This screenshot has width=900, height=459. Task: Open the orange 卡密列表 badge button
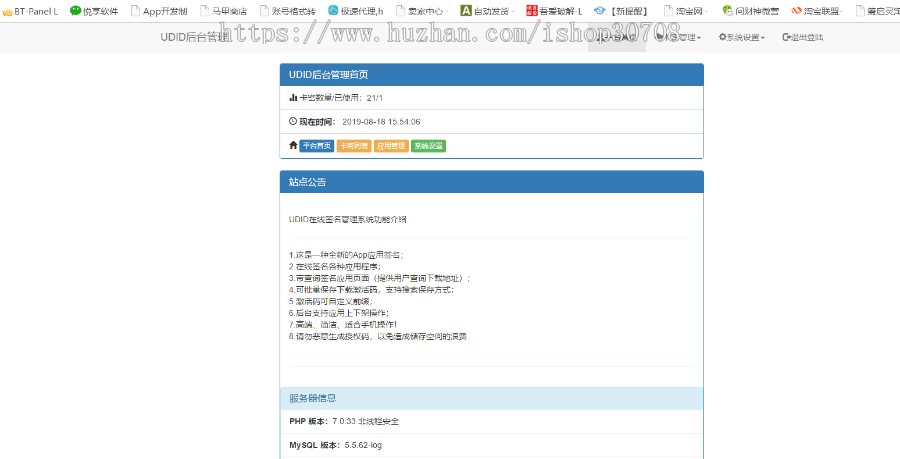pos(354,146)
